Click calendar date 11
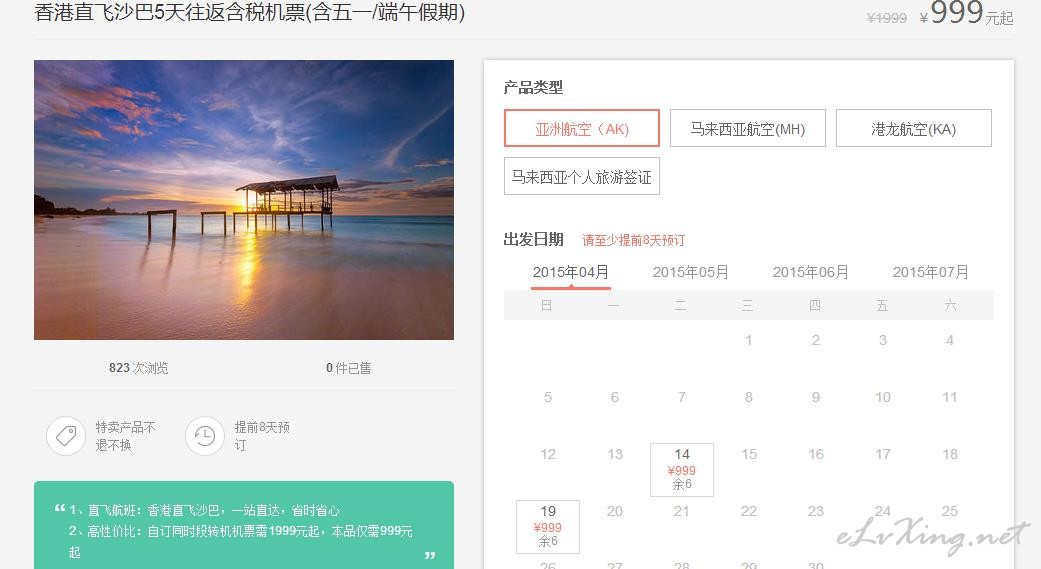The height and width of the screenshot is (569, 1041). 950,397
